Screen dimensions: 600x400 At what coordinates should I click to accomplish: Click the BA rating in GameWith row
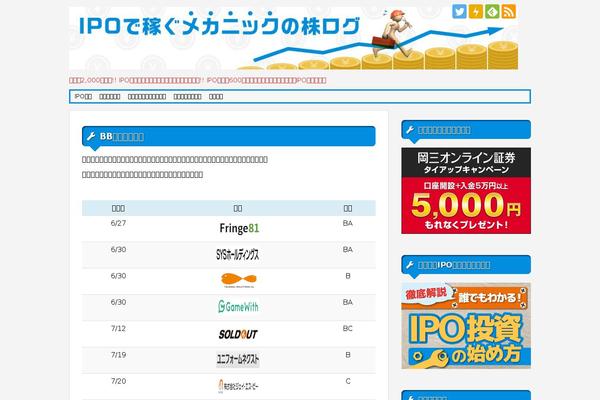point(347,302)
